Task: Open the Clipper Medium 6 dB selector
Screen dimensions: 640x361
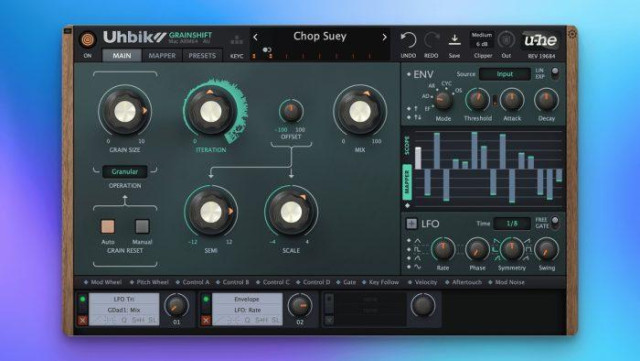Action: tap(482, 40)
